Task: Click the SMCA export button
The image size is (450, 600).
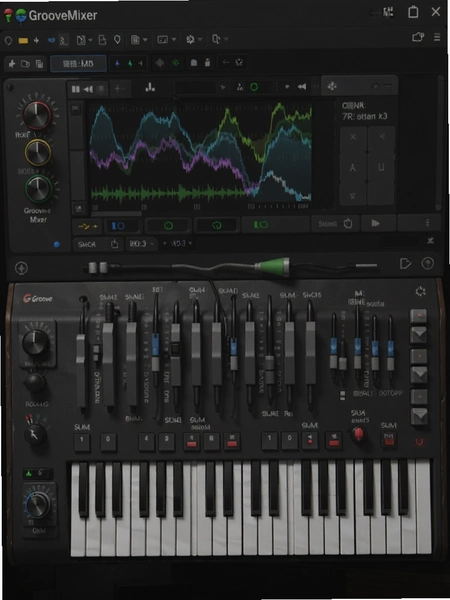Action: click(98, 244)
